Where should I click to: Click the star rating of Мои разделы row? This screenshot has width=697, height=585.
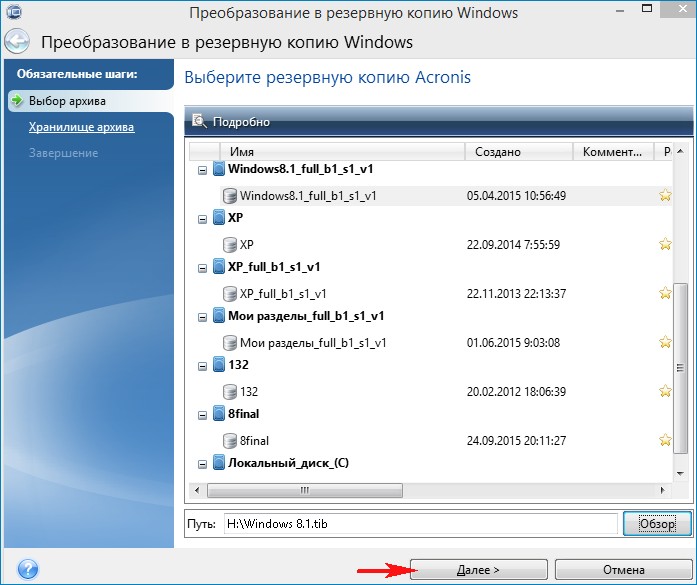coord(665,342)
